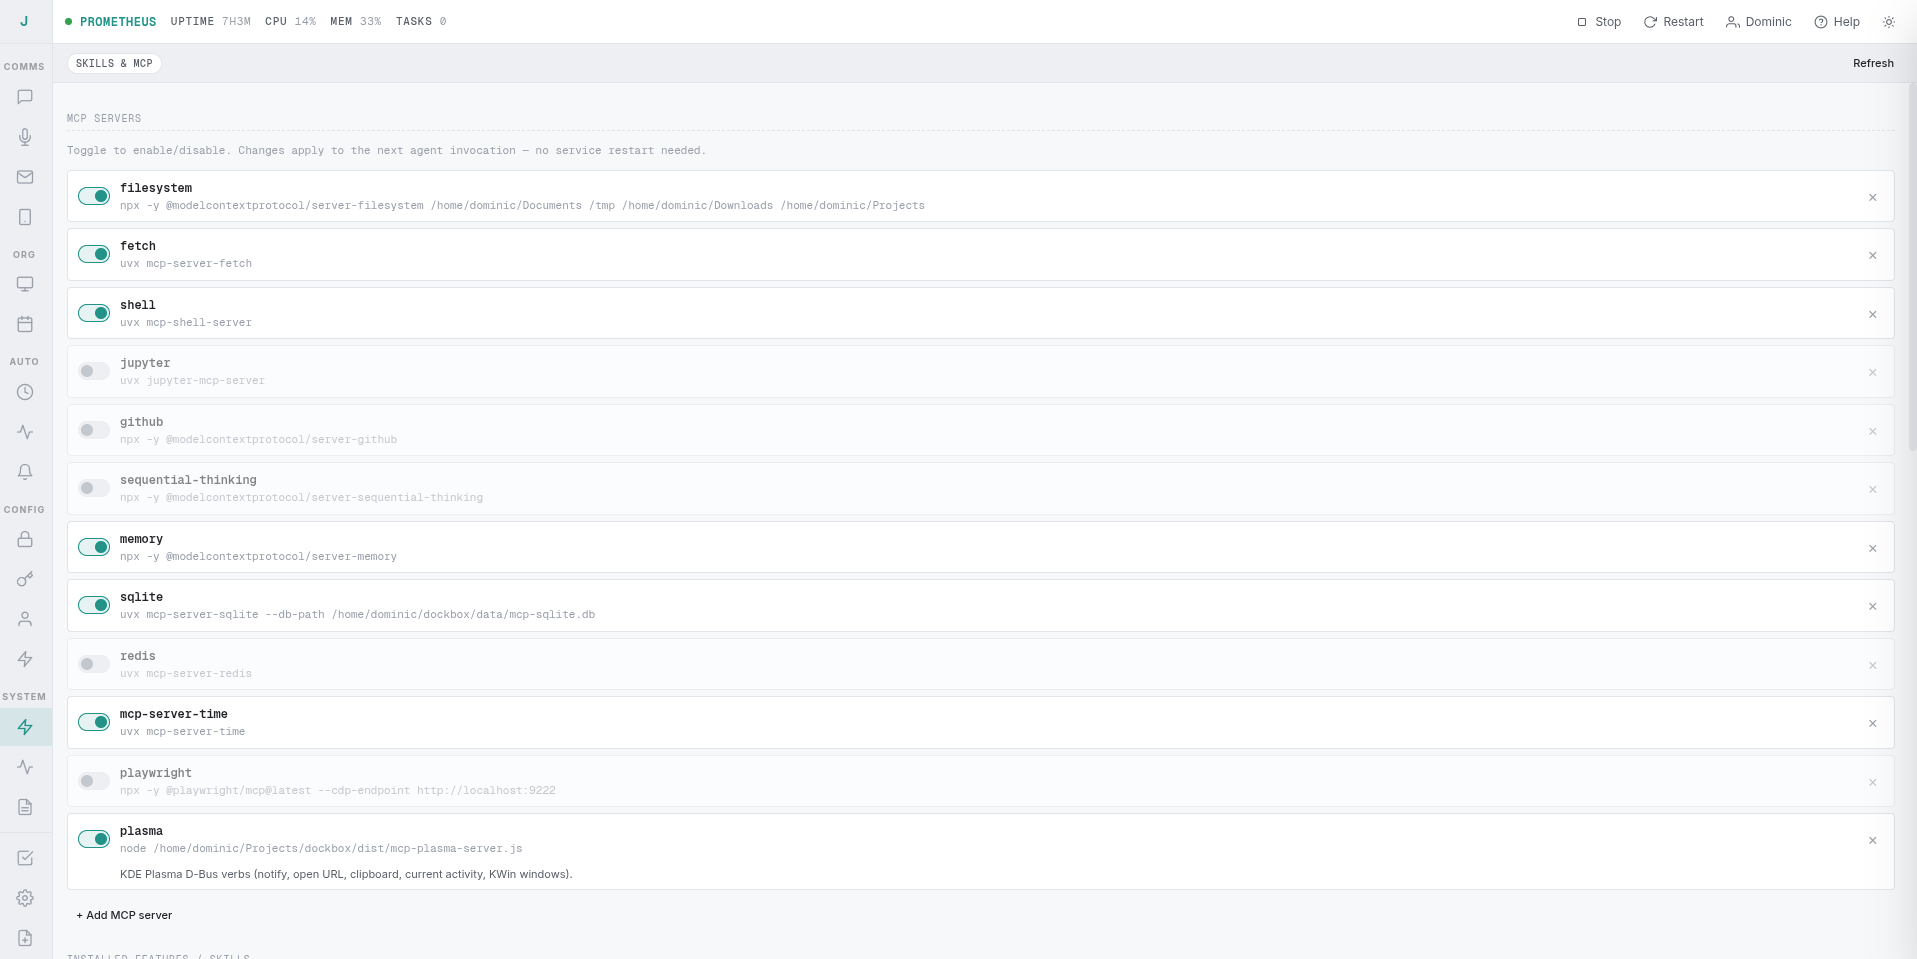
Task: Enable the redis server toggle
Action: click(94, 664)
